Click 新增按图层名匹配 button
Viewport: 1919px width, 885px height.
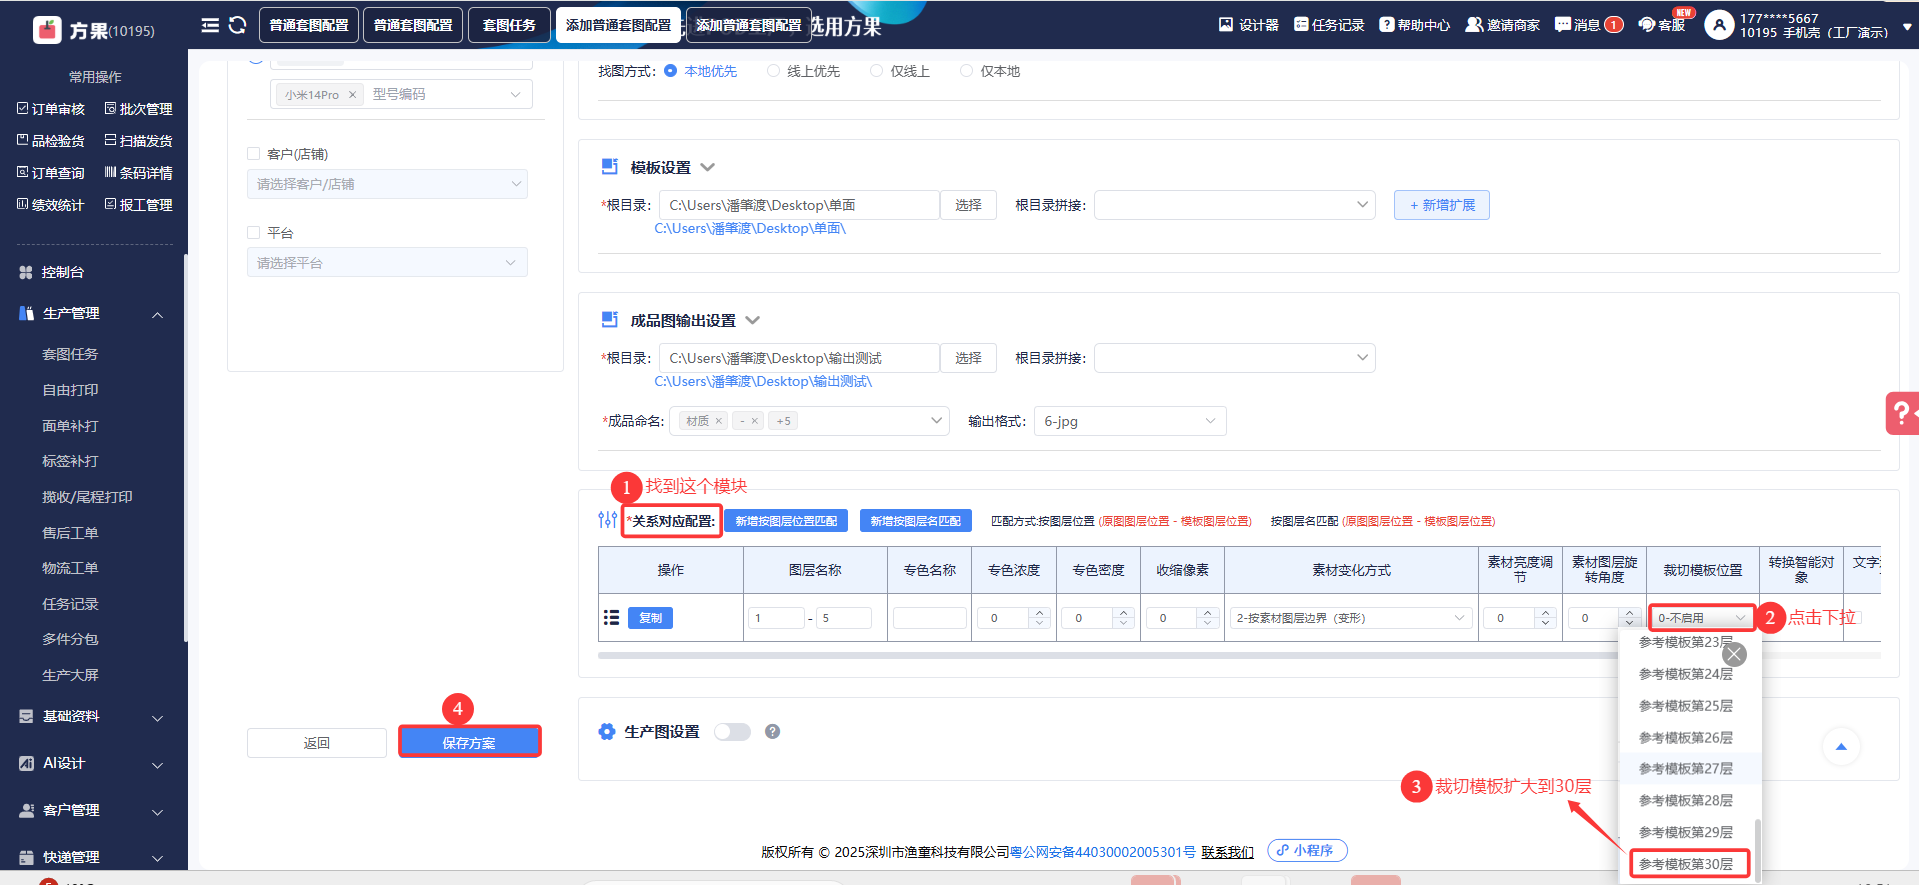[915, 521]
